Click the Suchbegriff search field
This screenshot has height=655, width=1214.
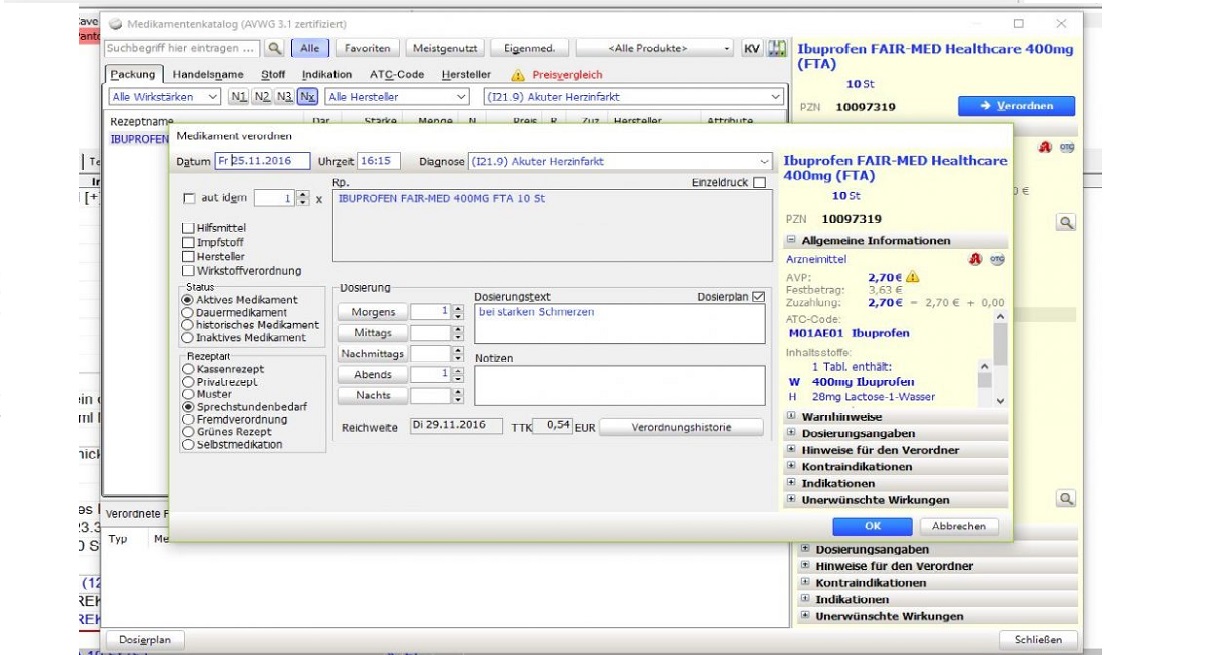pos(182,48)
